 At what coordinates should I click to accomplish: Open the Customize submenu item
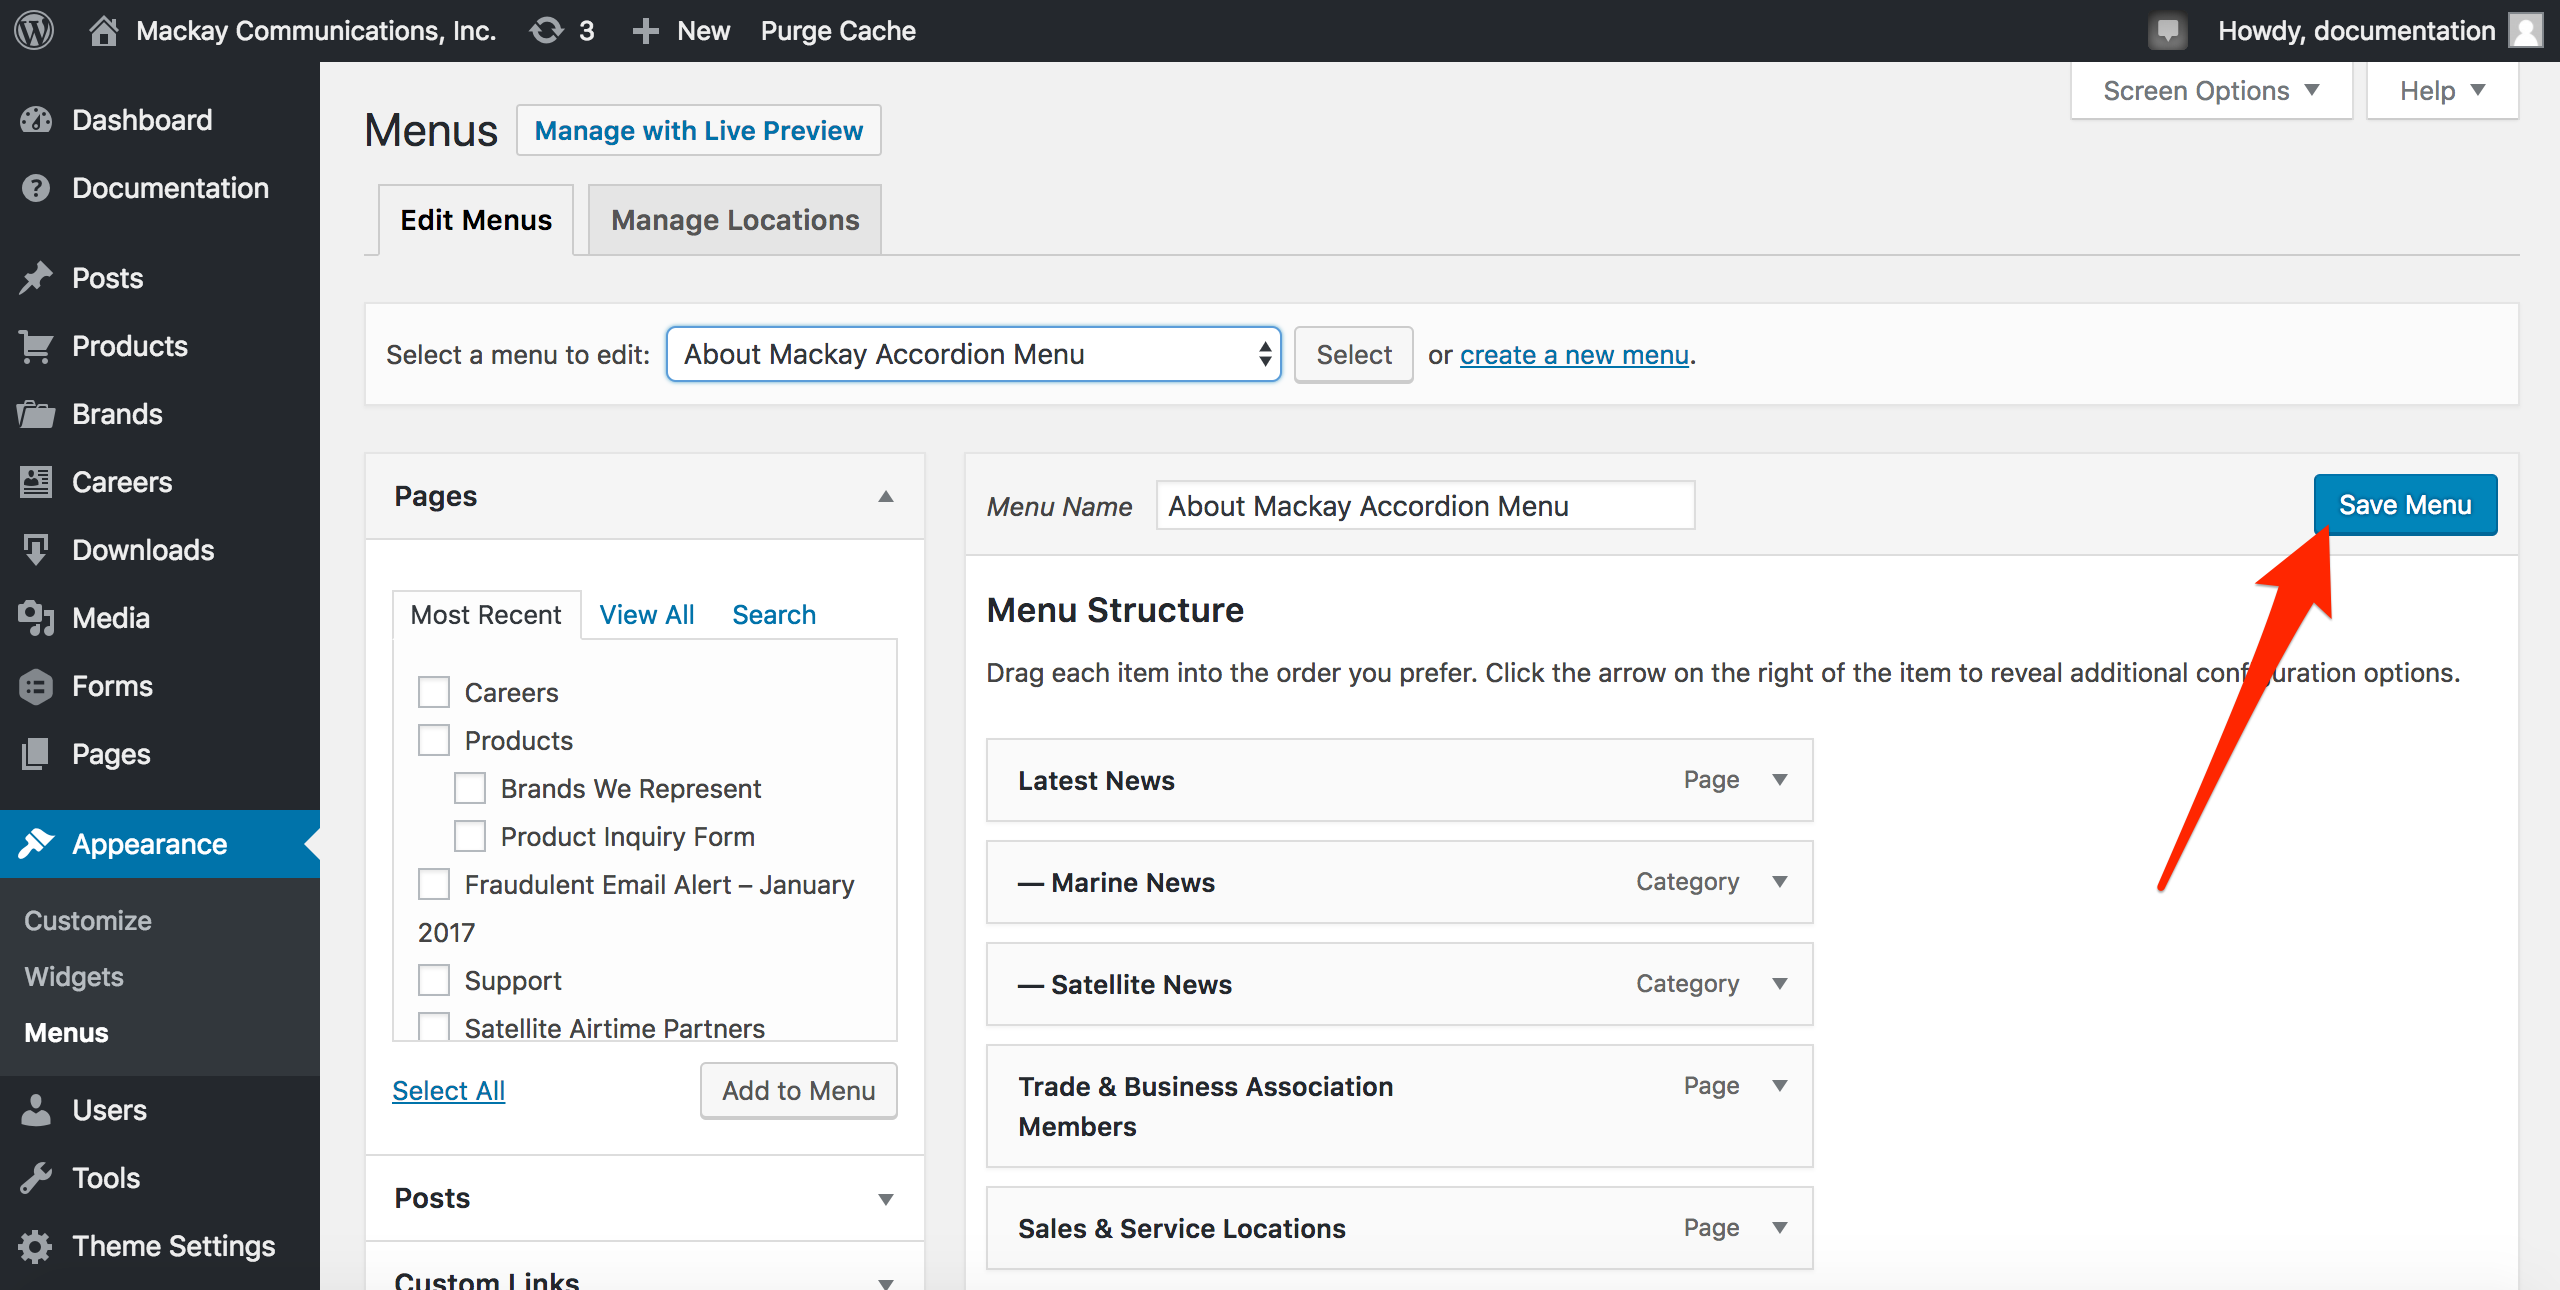pyautogui.click(x=88, y=921)
